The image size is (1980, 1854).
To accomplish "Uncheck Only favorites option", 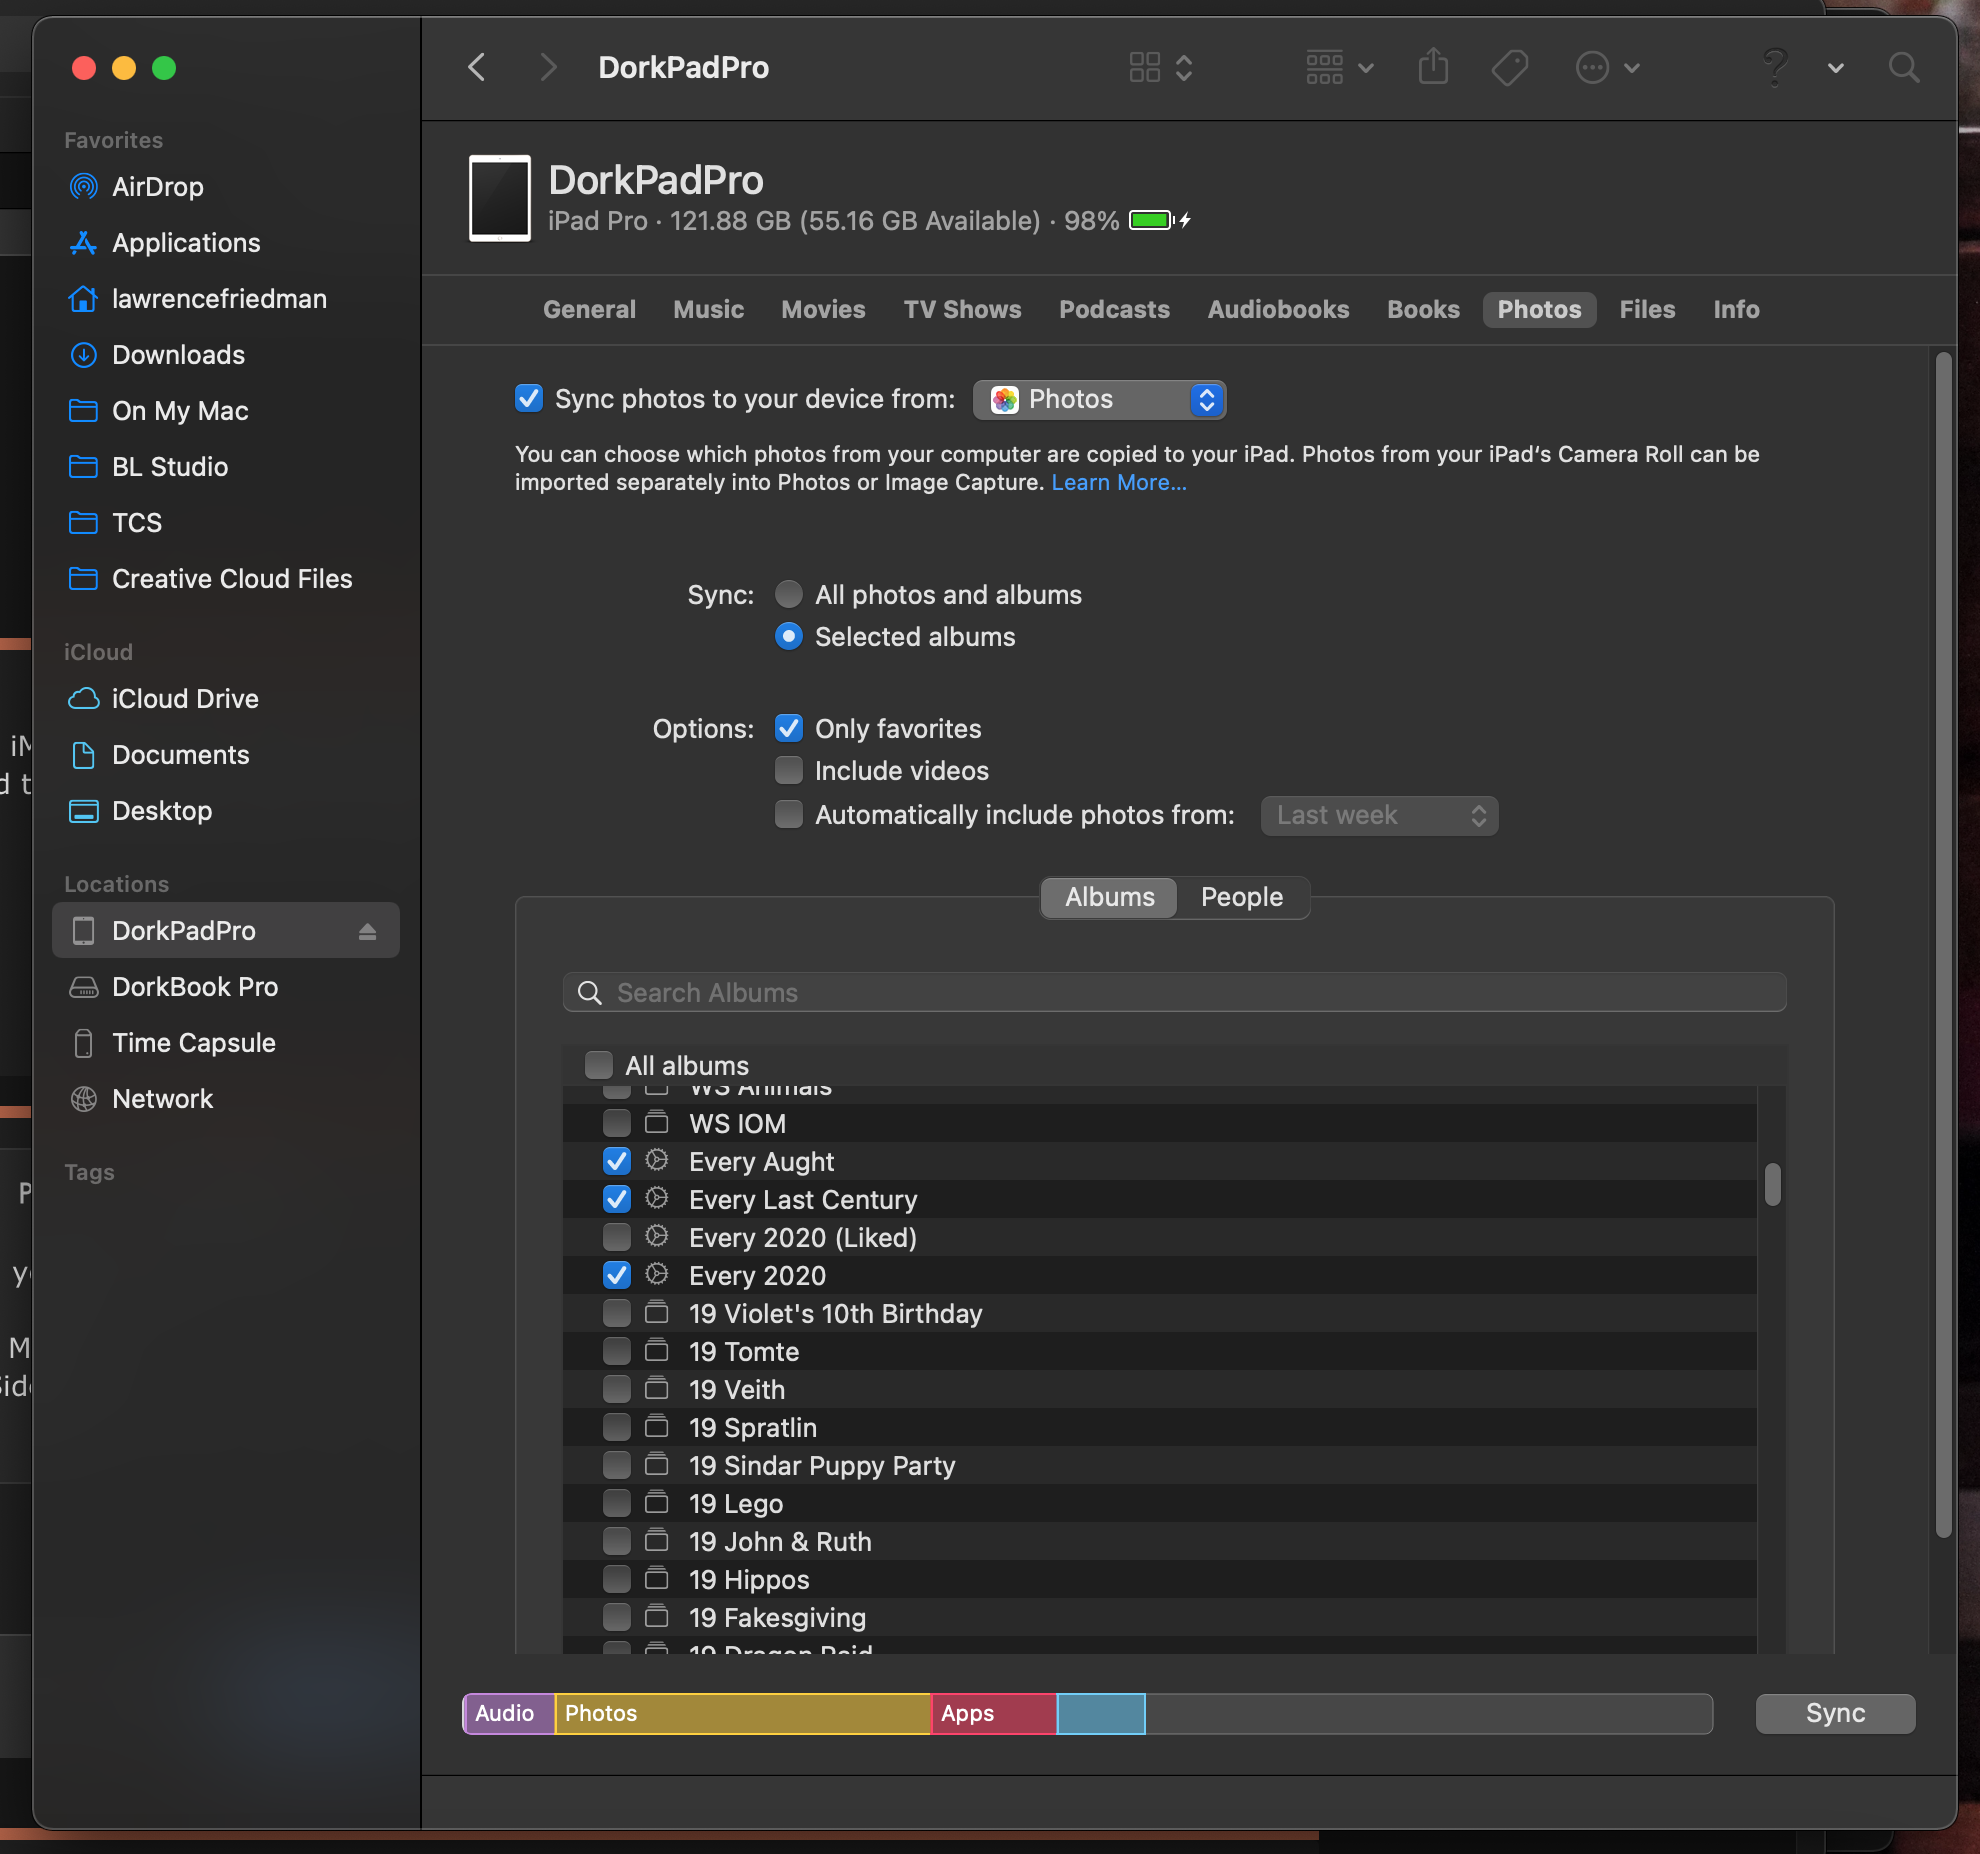I will (789, 729).
